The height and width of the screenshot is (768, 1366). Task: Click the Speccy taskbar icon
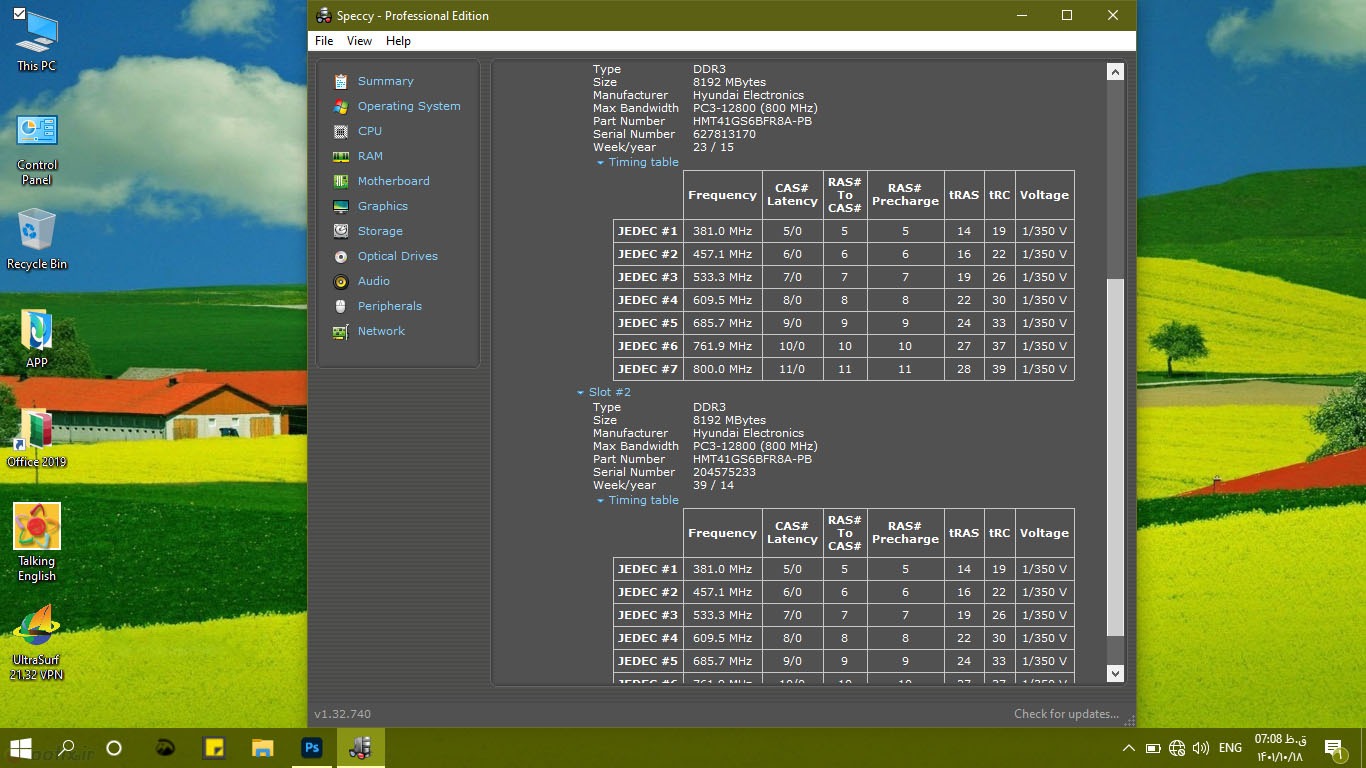pyautogui.click(x=361, y=748)
